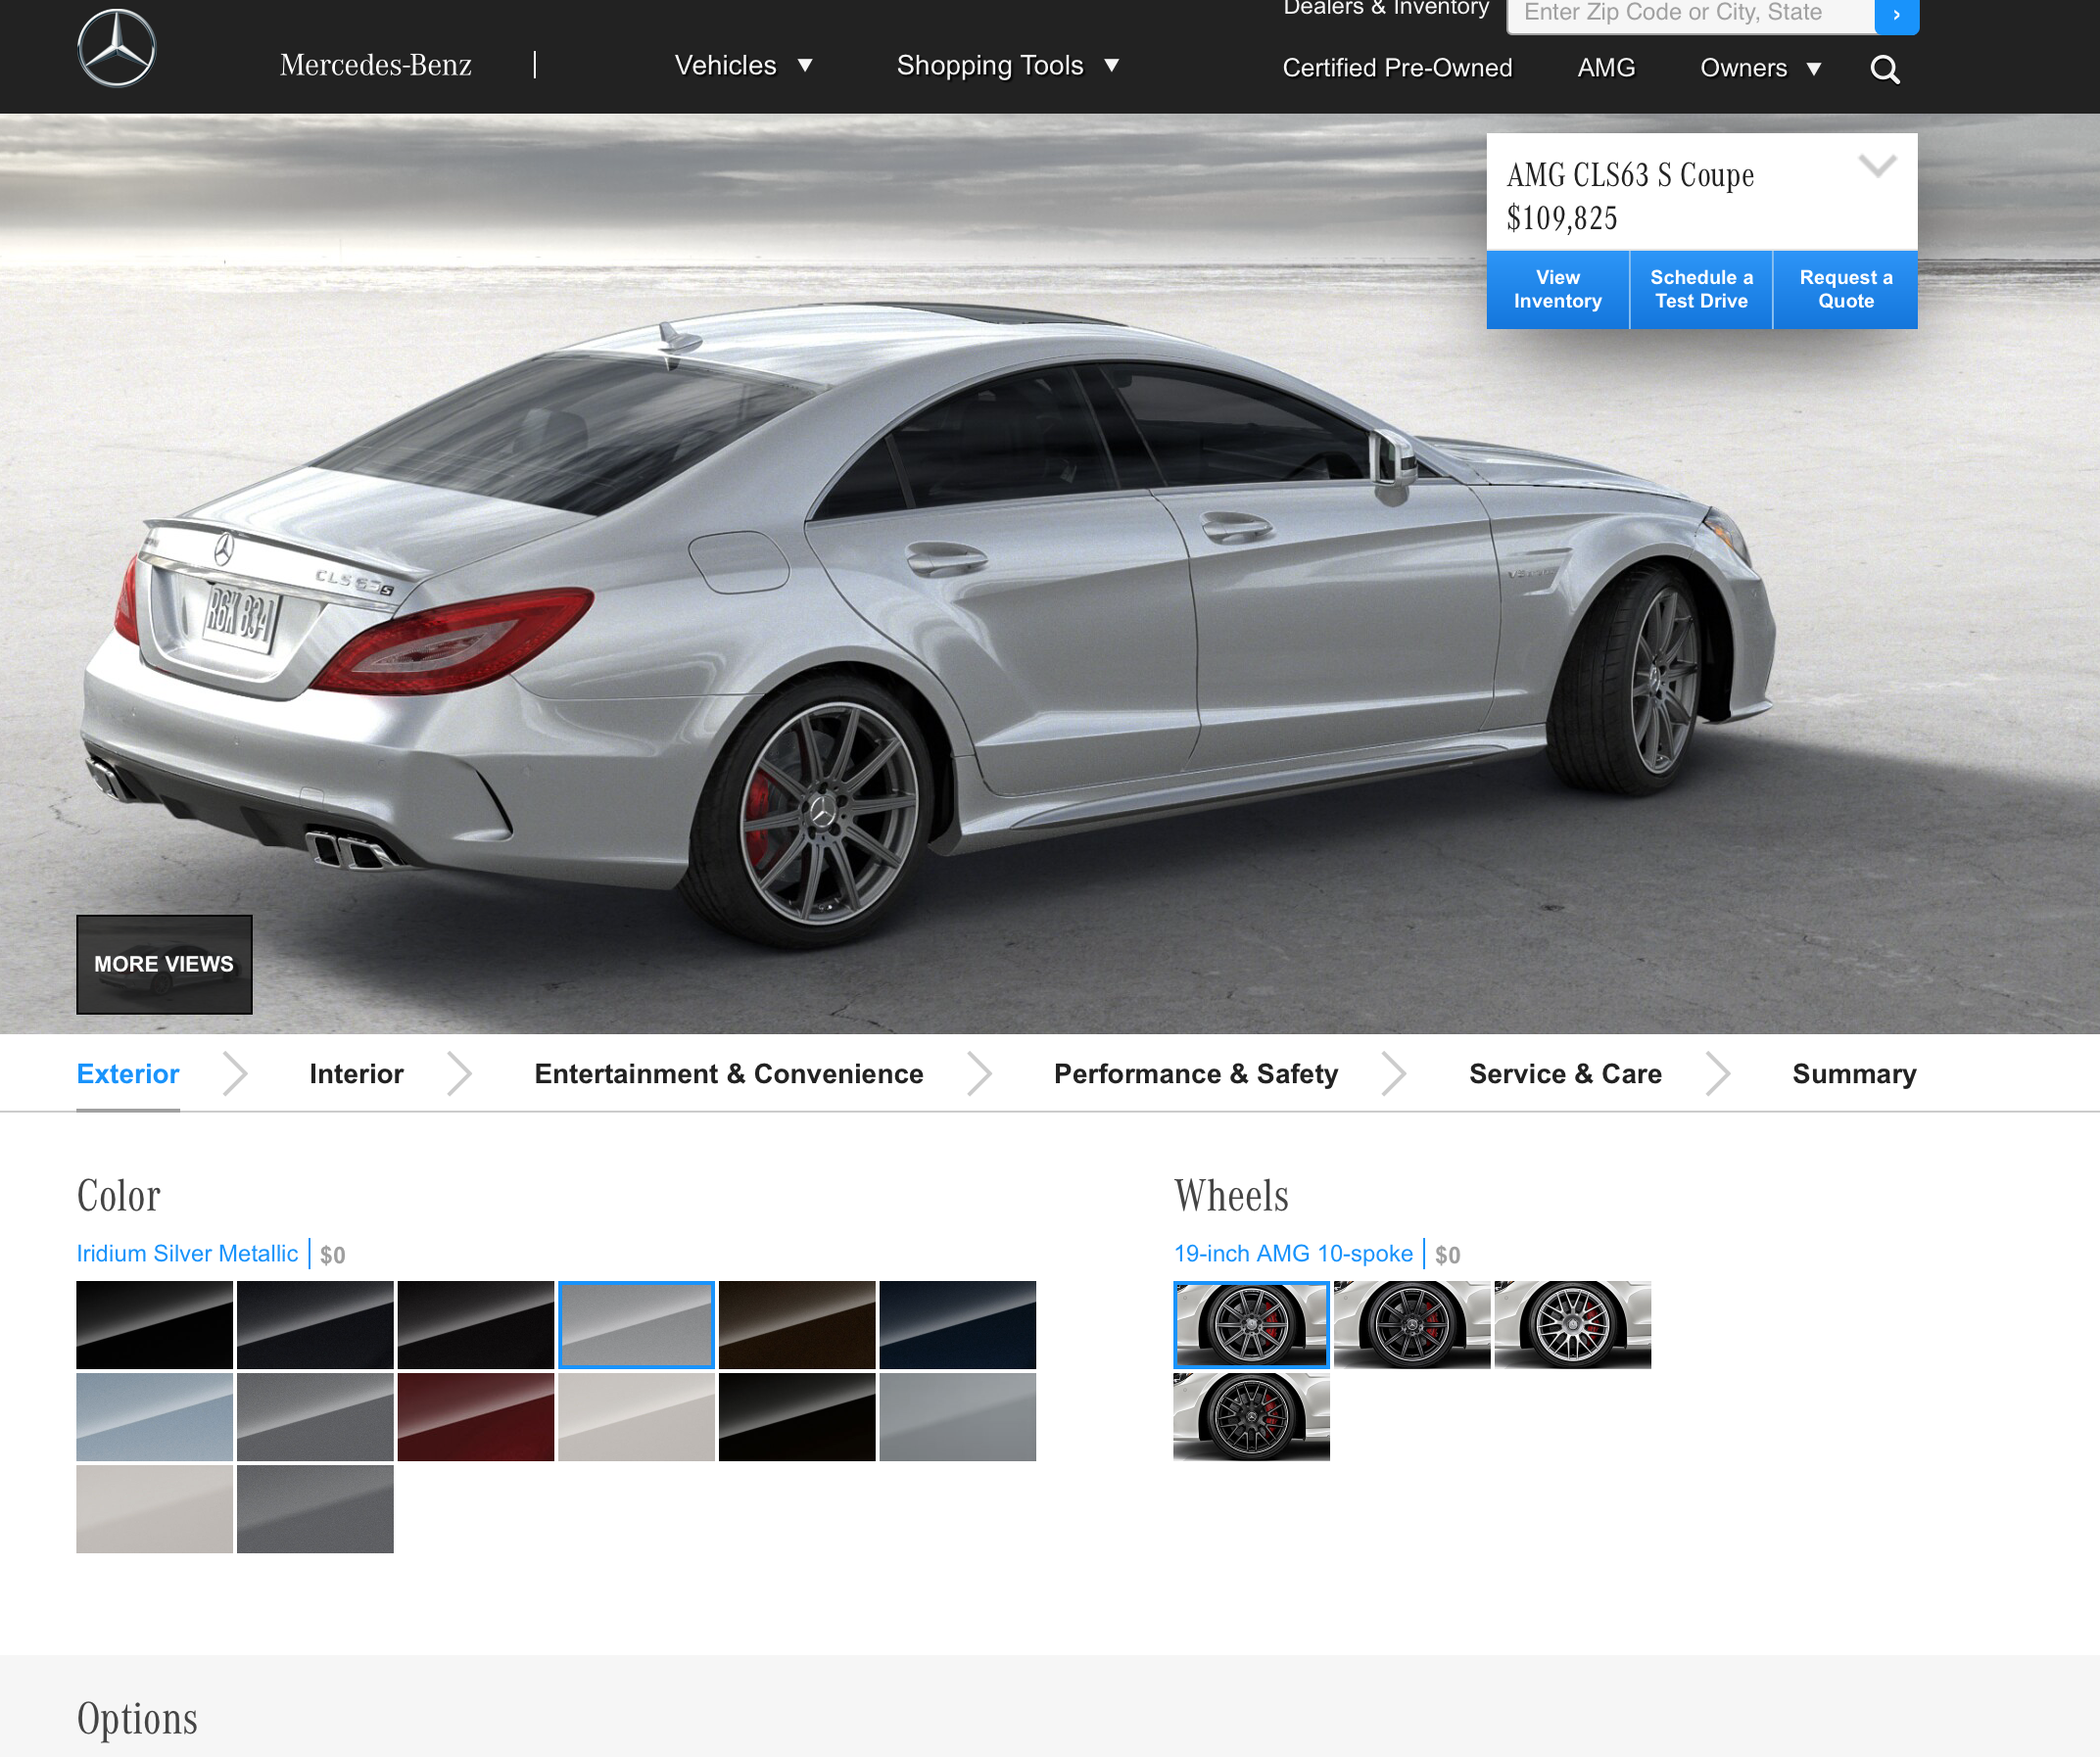
Task: Click arrow after Performance & Safety tab
Action: click(x=1394, y=1074)
